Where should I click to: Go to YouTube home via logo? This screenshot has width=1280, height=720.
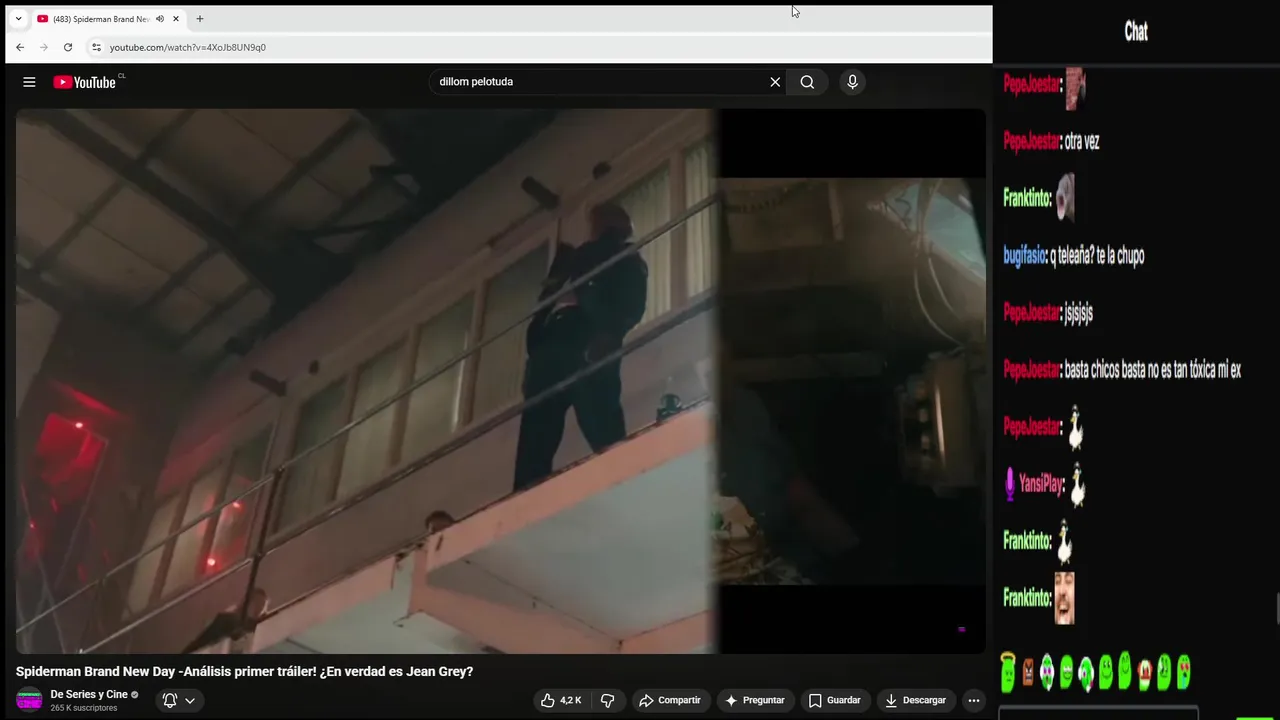pos(85,82)
